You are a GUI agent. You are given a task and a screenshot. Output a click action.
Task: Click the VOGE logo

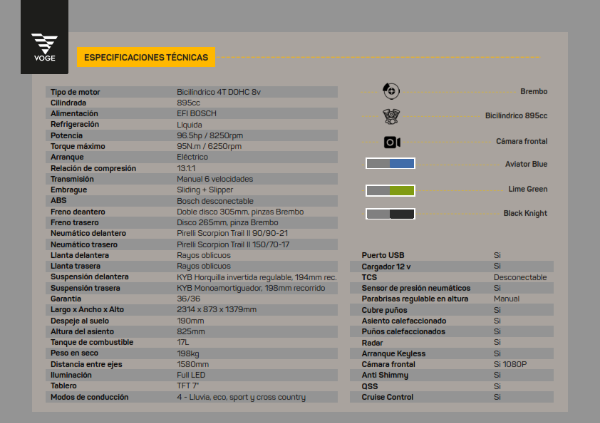coord(44,47)
